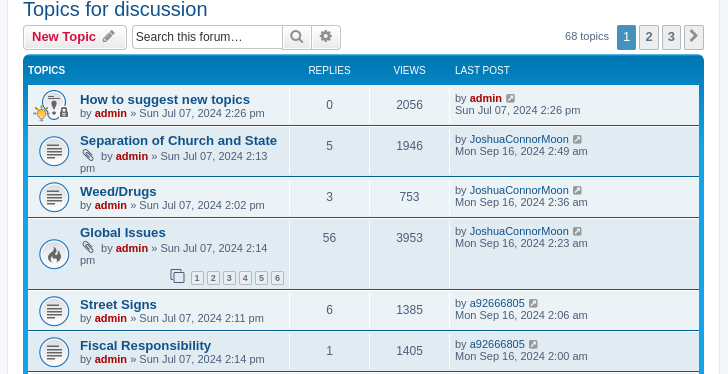Image resolution: width=728 pixels, height=374 pixels.
Task: Create a New Topic
Action: tap(75, 37)
